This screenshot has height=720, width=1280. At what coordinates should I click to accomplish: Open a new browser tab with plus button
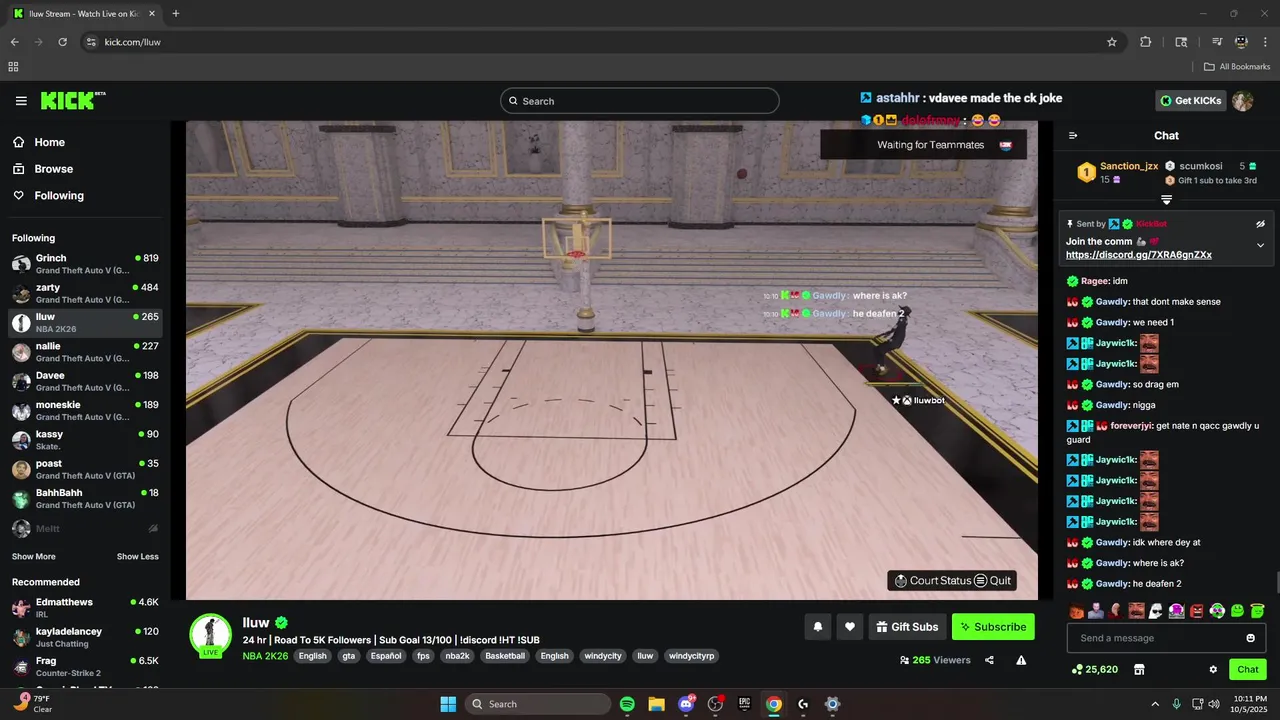[x=176, y=14]
